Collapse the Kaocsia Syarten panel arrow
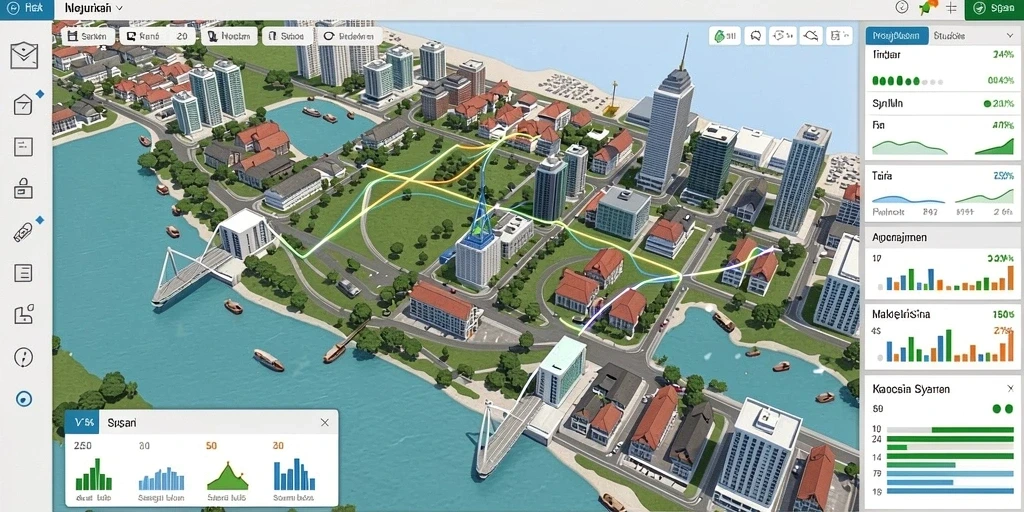The height and width of the screenshot is (512, 1024). (x=1009, y=389)
